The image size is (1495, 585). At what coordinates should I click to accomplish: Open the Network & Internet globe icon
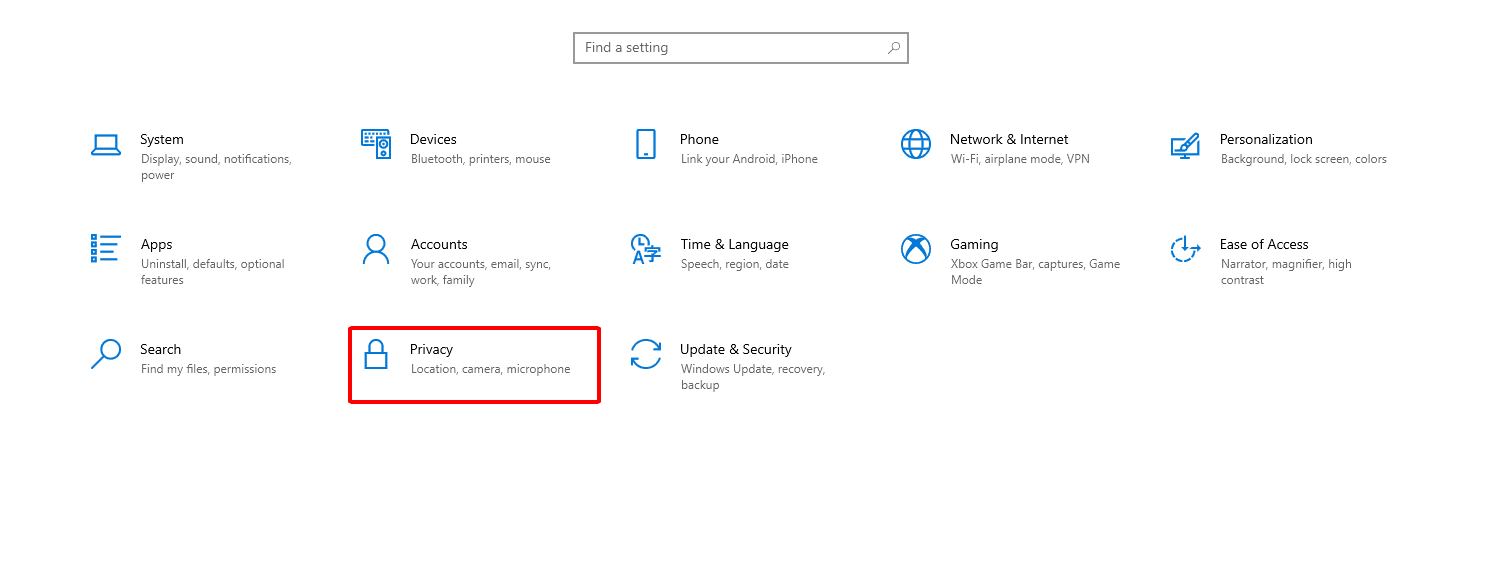[916, 144]
